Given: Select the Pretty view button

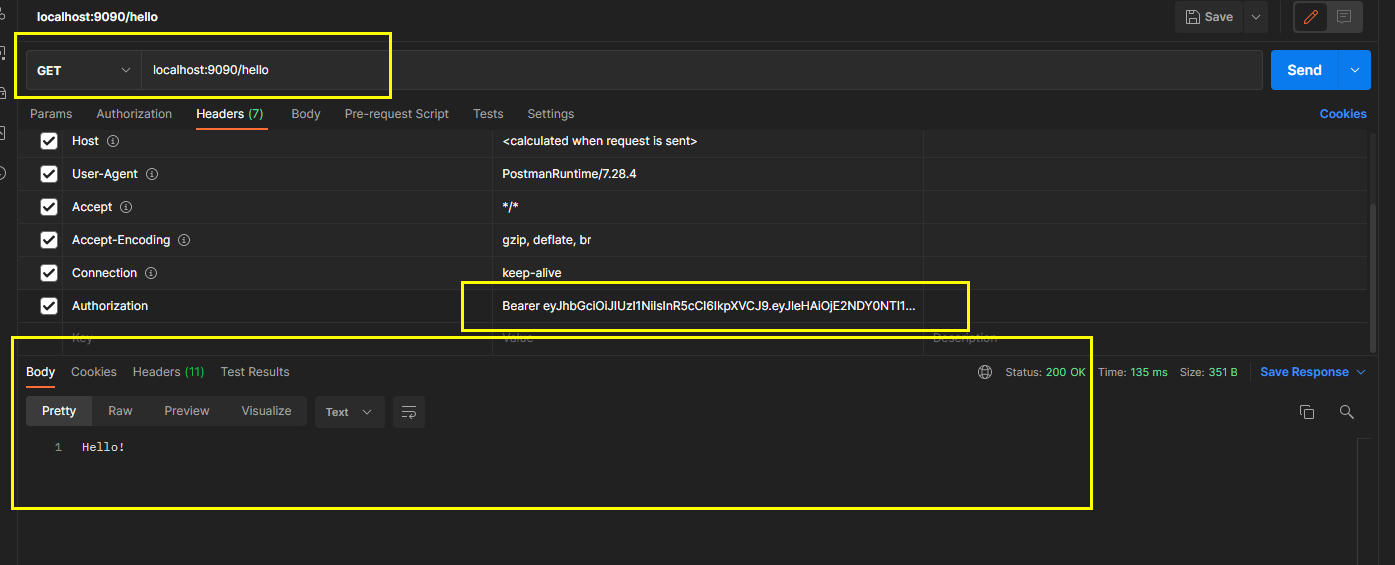Looking at the screenshot, I should 59,411.
